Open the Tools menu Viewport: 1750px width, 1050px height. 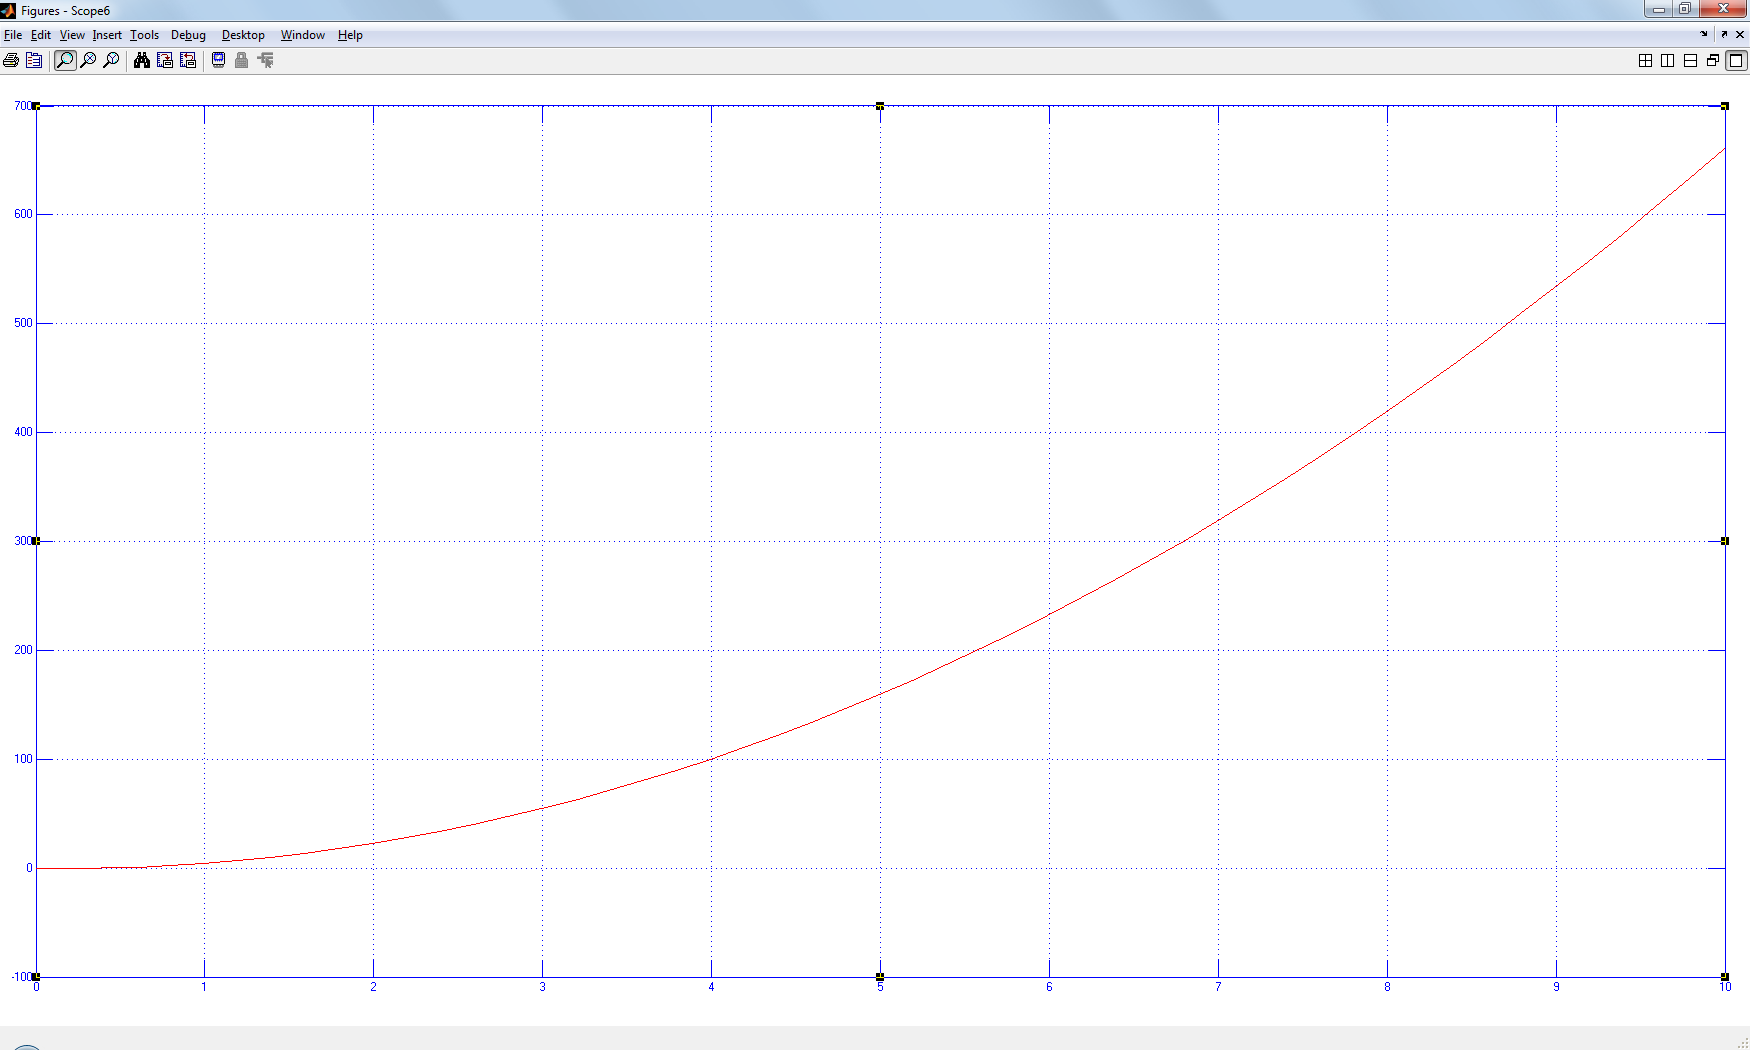(144, 35)
